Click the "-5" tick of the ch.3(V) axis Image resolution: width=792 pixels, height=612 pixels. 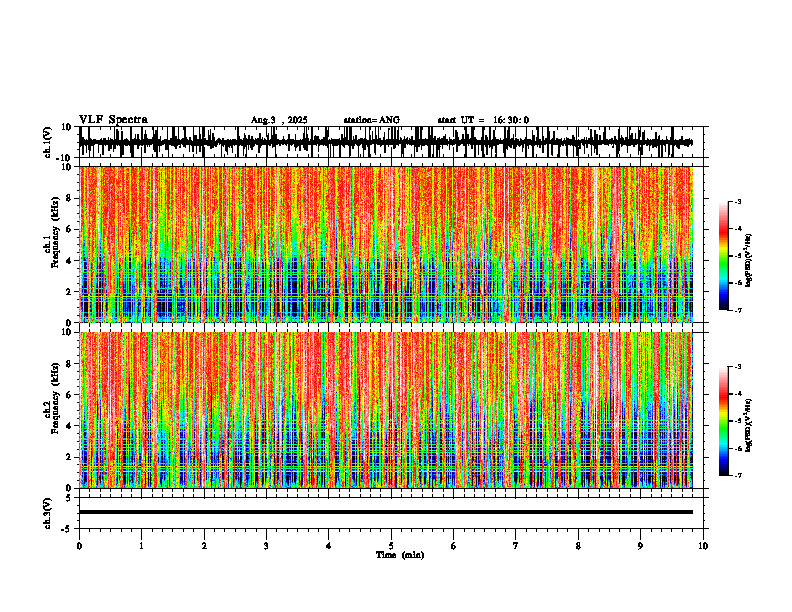[68, 529]
